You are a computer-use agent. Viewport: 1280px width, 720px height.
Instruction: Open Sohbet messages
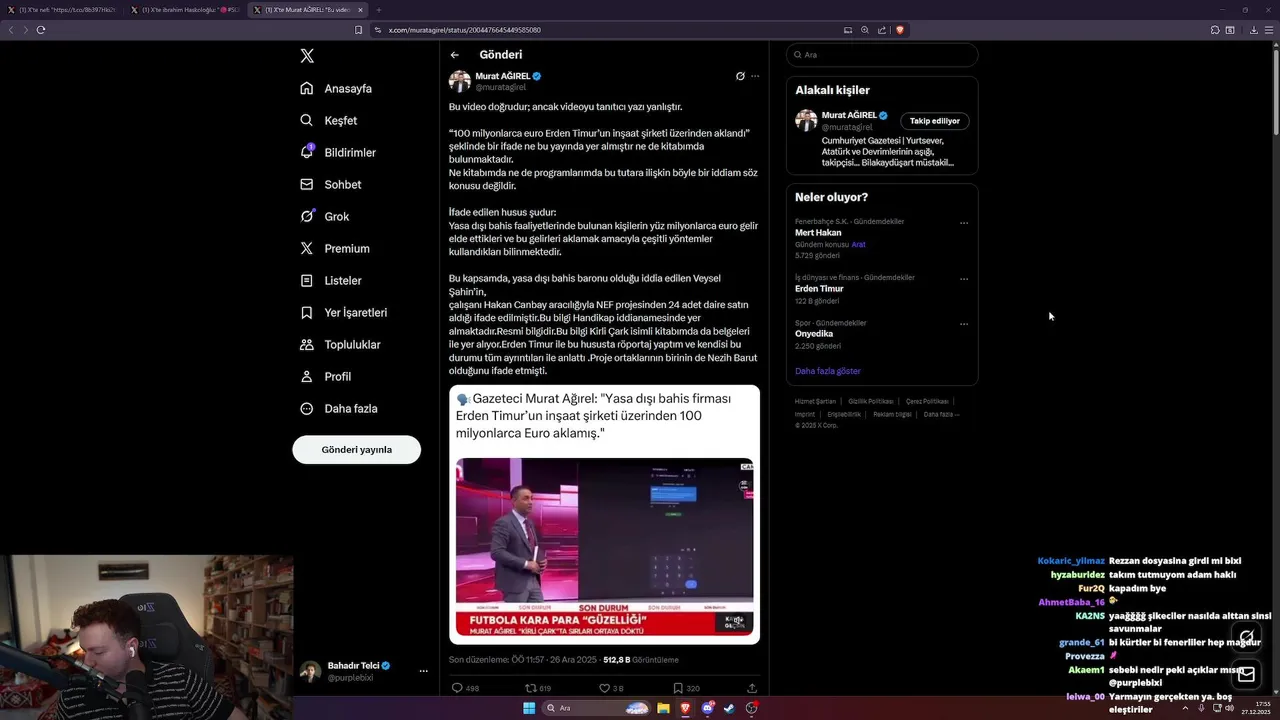click(331, 184)
